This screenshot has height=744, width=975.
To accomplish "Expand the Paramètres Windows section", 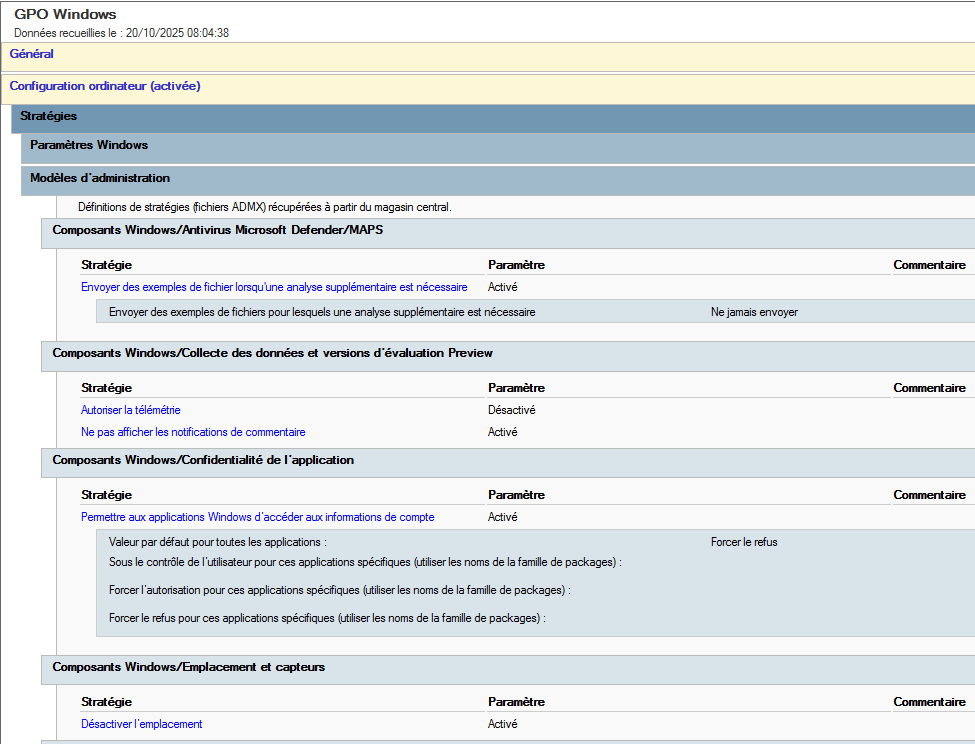I will 89,145.
